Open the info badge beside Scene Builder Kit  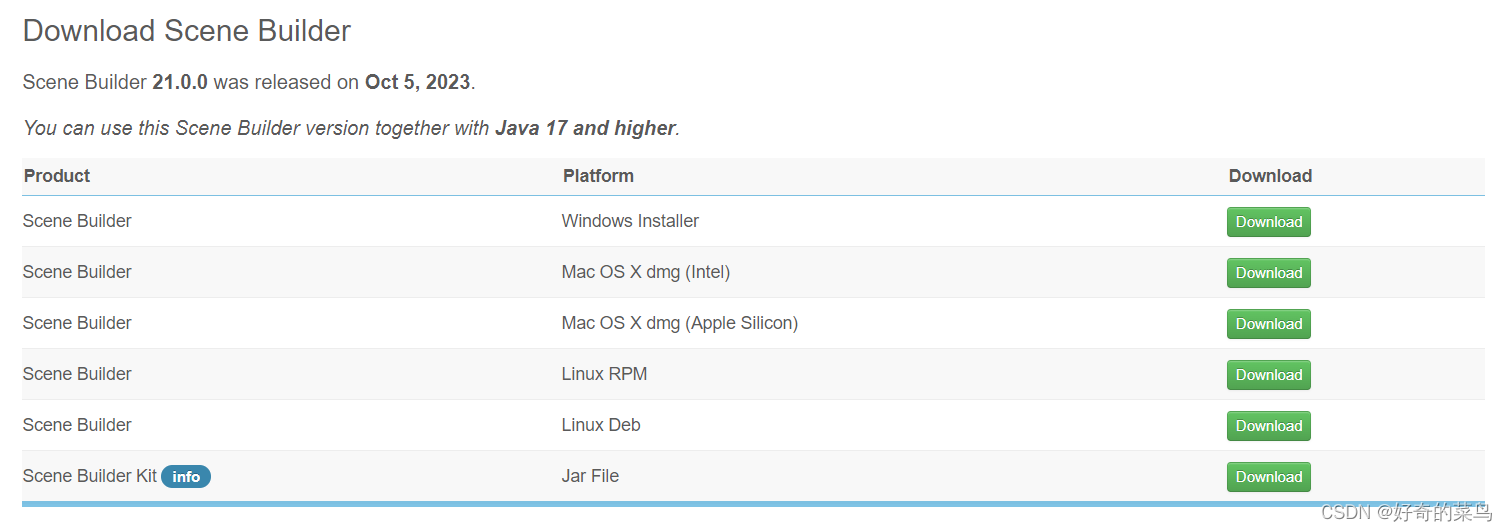[x=186, y=477]
